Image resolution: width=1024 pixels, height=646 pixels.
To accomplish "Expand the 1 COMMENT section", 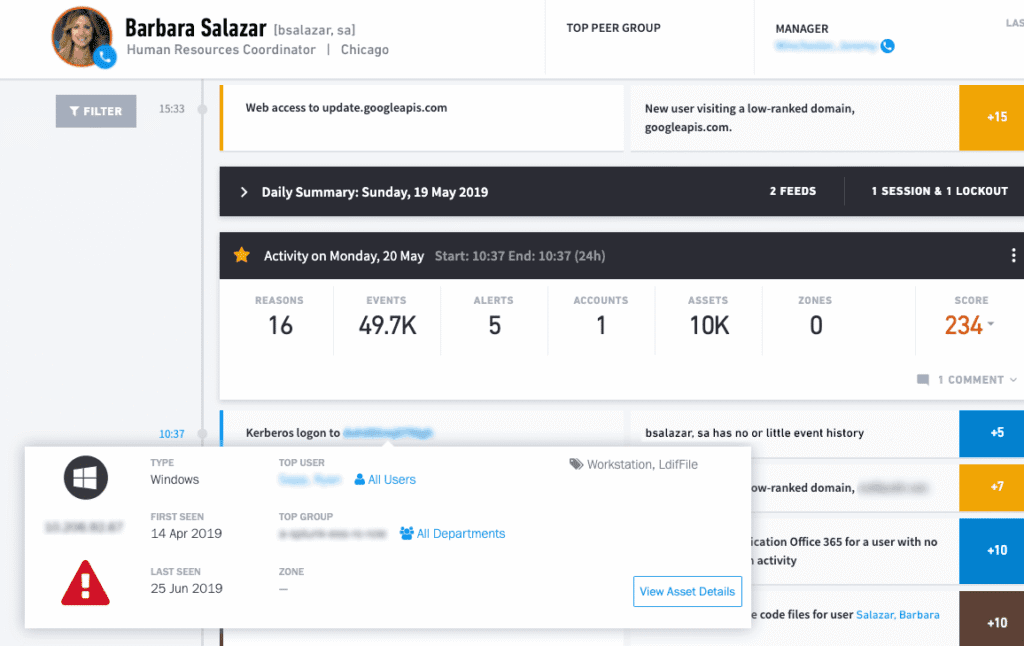I will 978,380.
